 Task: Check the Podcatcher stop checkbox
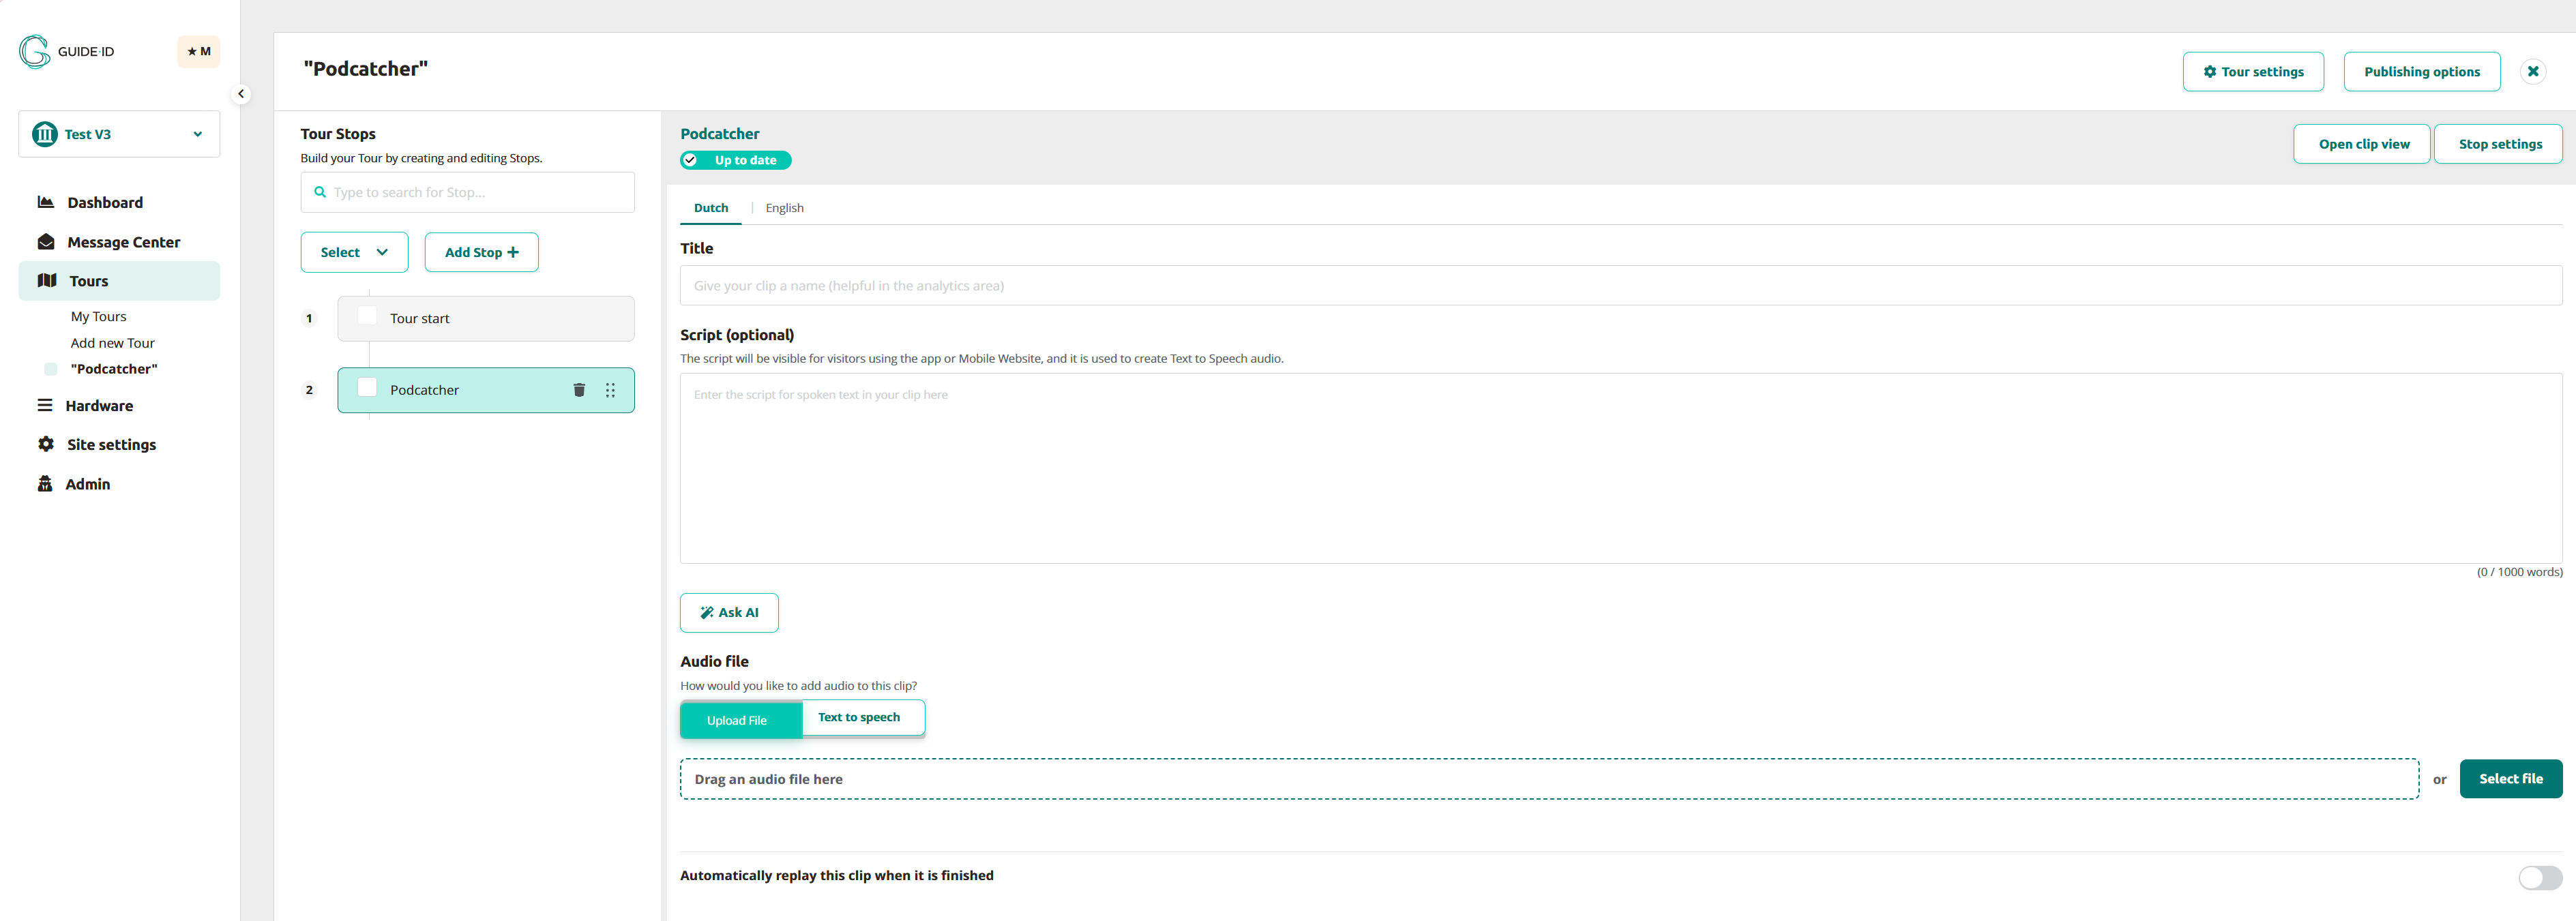click(x=367, y=388)
